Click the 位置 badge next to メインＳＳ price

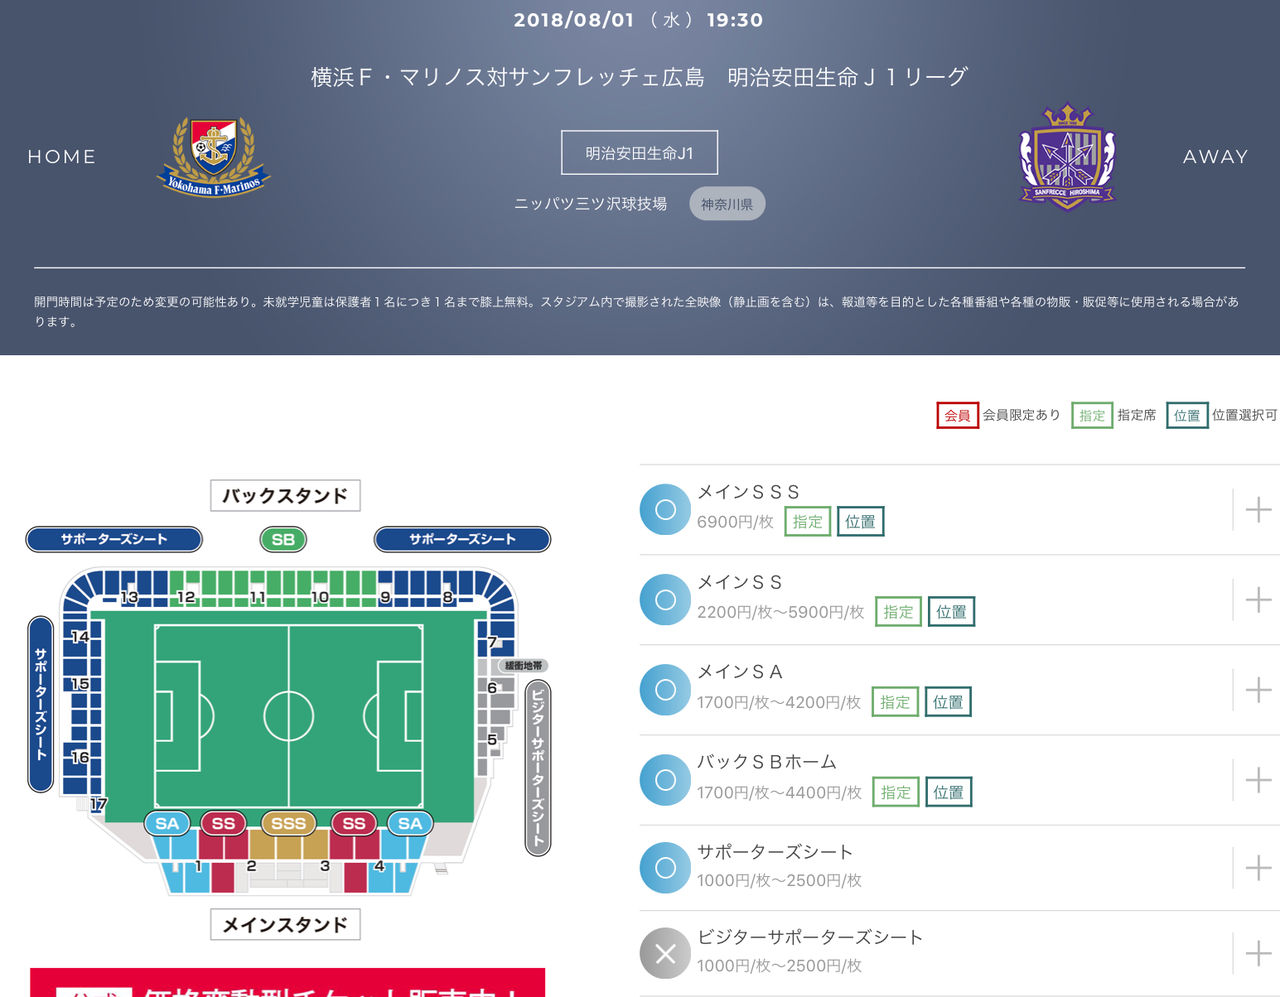point(951,612)
